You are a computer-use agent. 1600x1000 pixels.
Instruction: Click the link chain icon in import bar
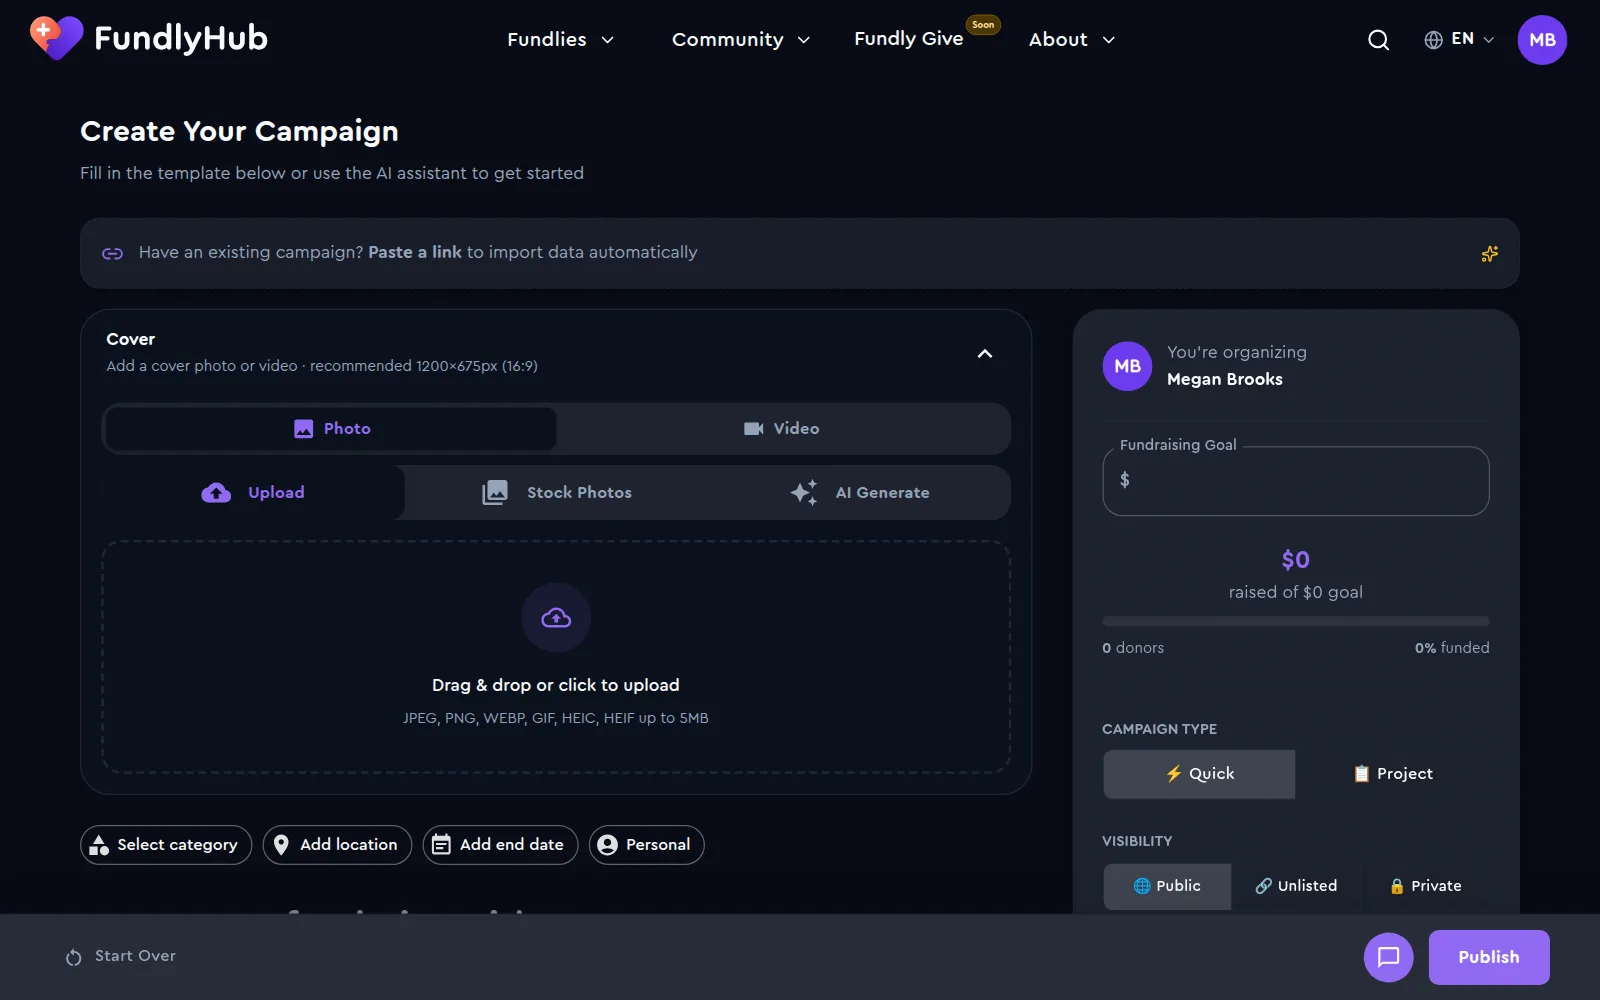(x=112, y=254)
